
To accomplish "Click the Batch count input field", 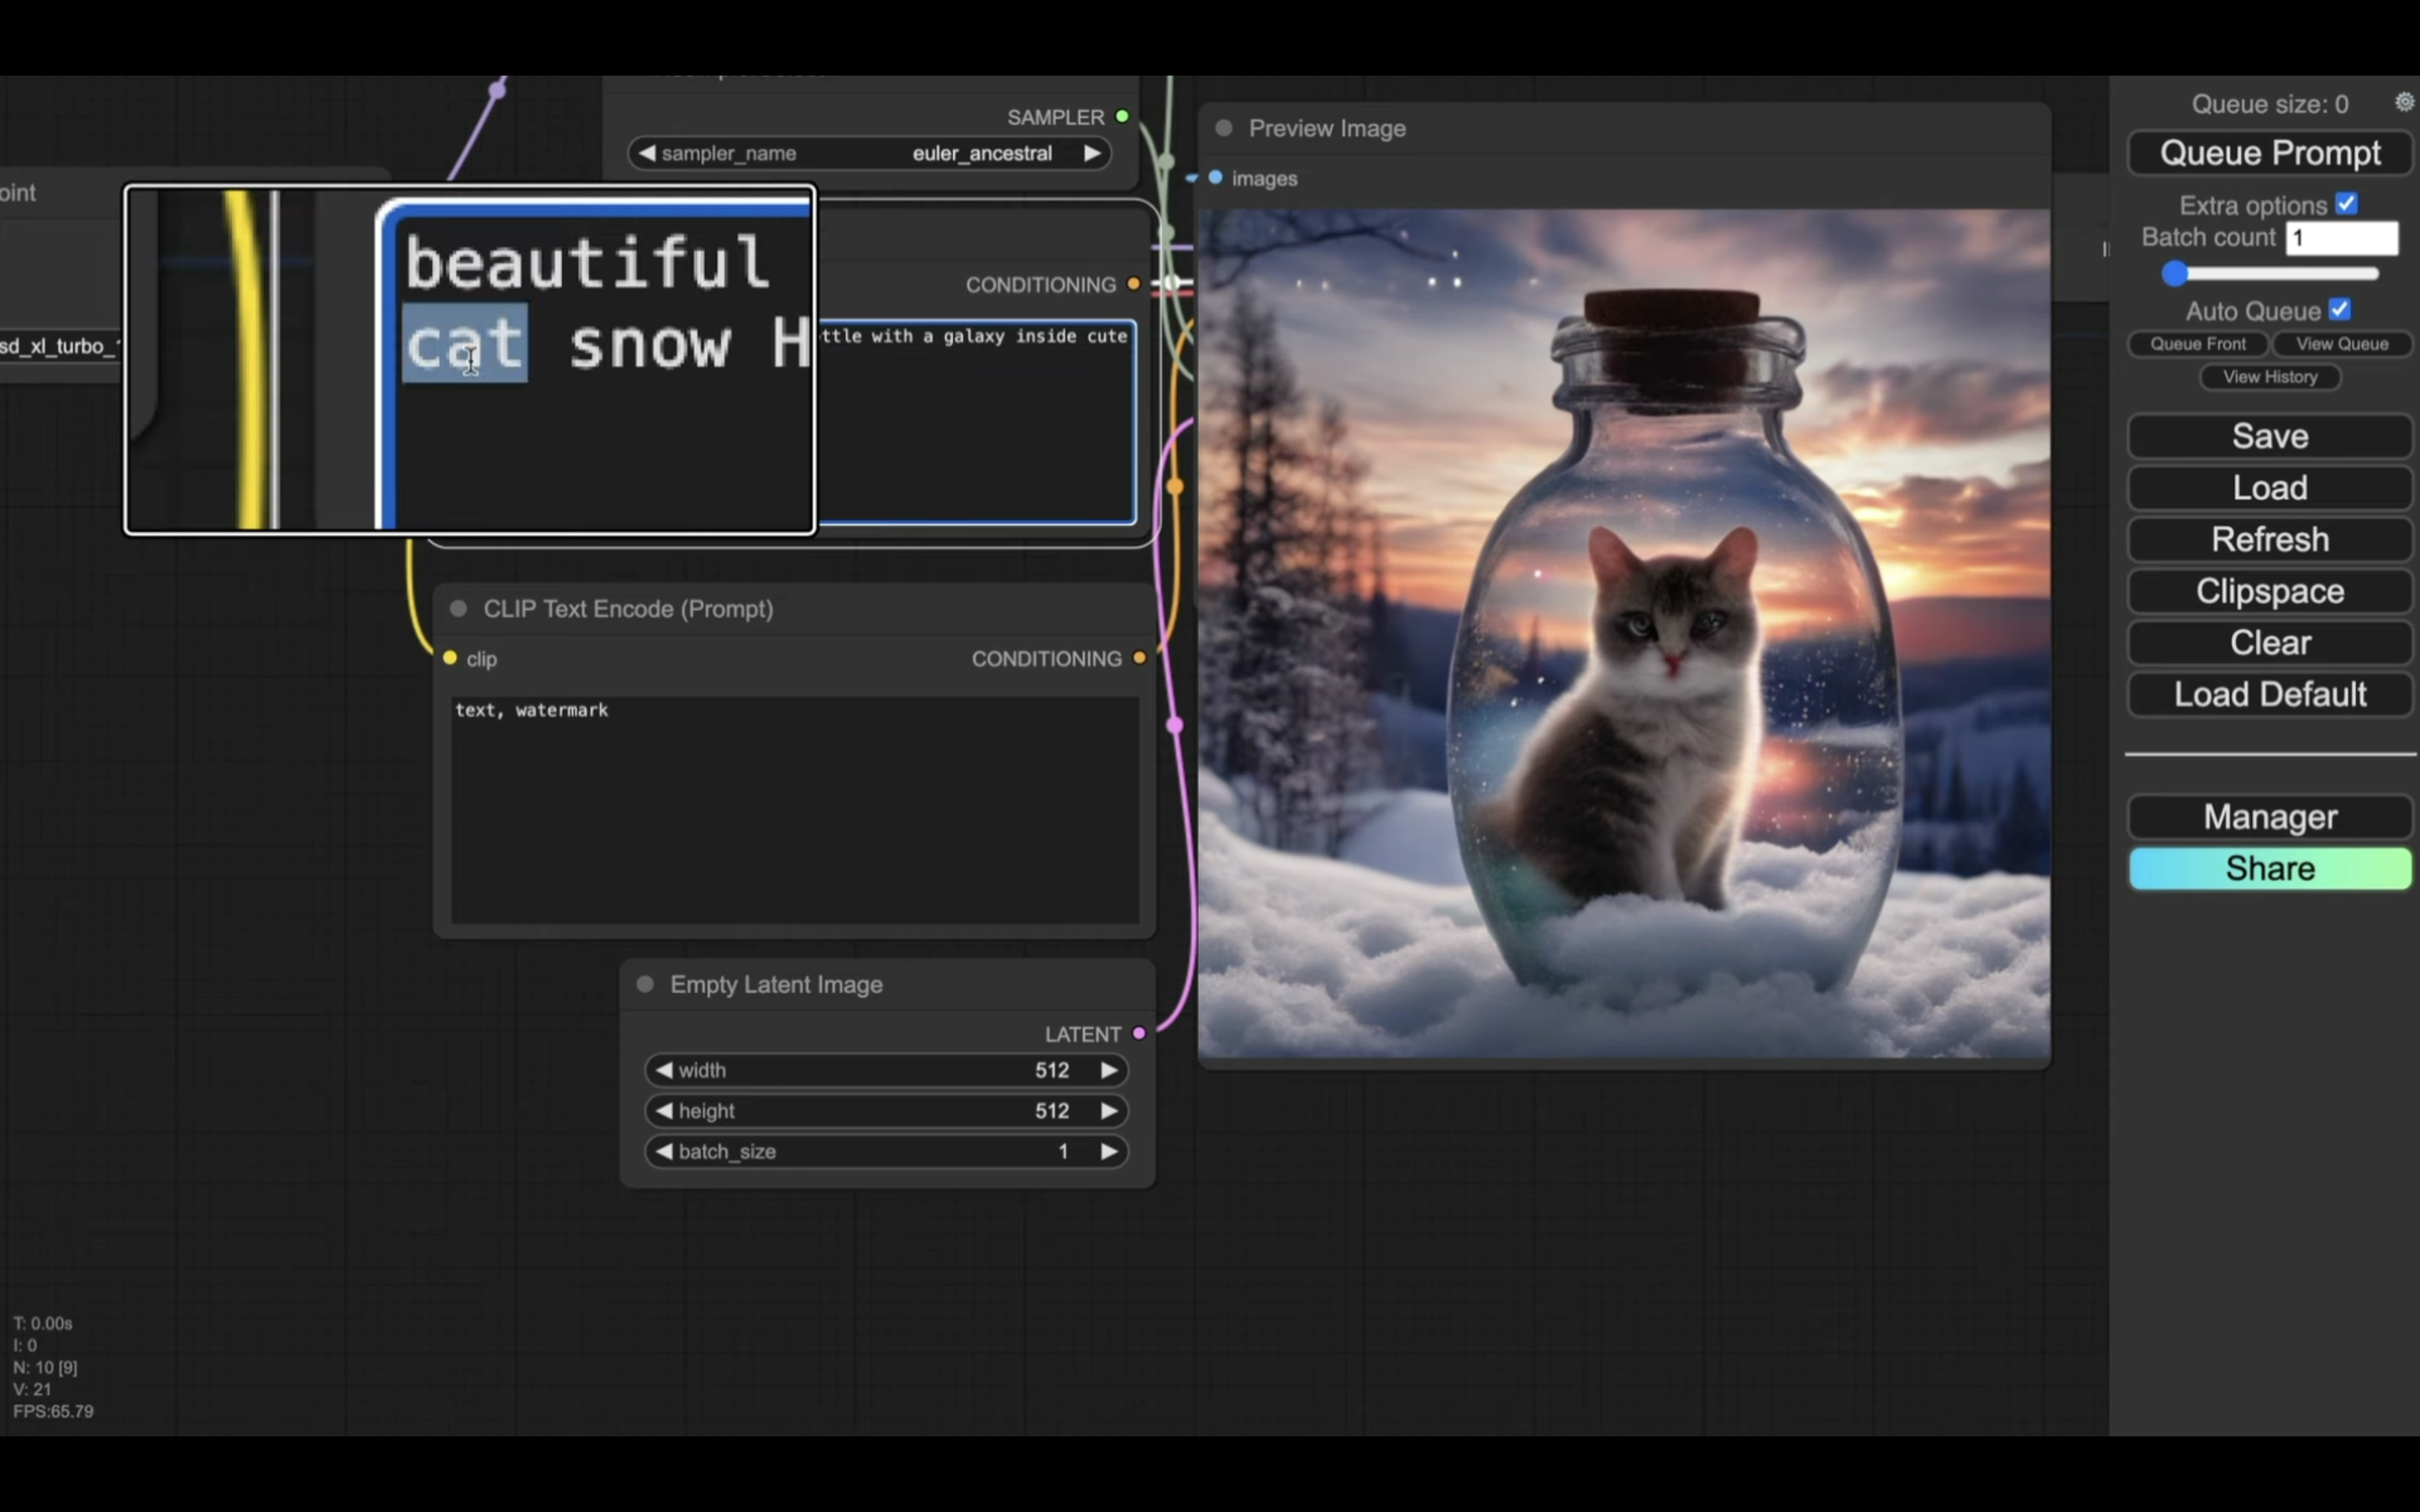I will [x=2342, y=238].
